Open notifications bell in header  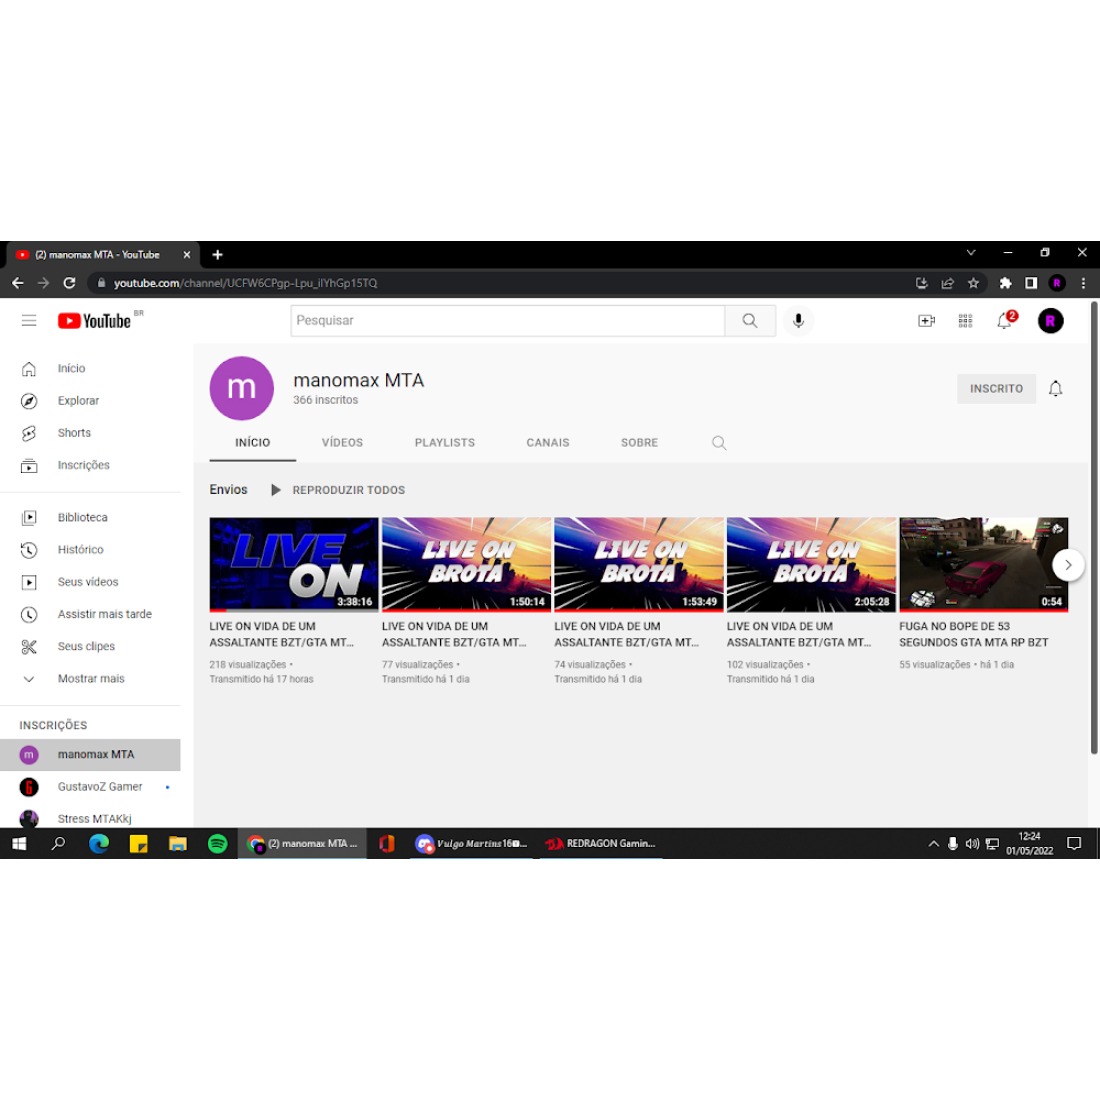[1005, 321]
